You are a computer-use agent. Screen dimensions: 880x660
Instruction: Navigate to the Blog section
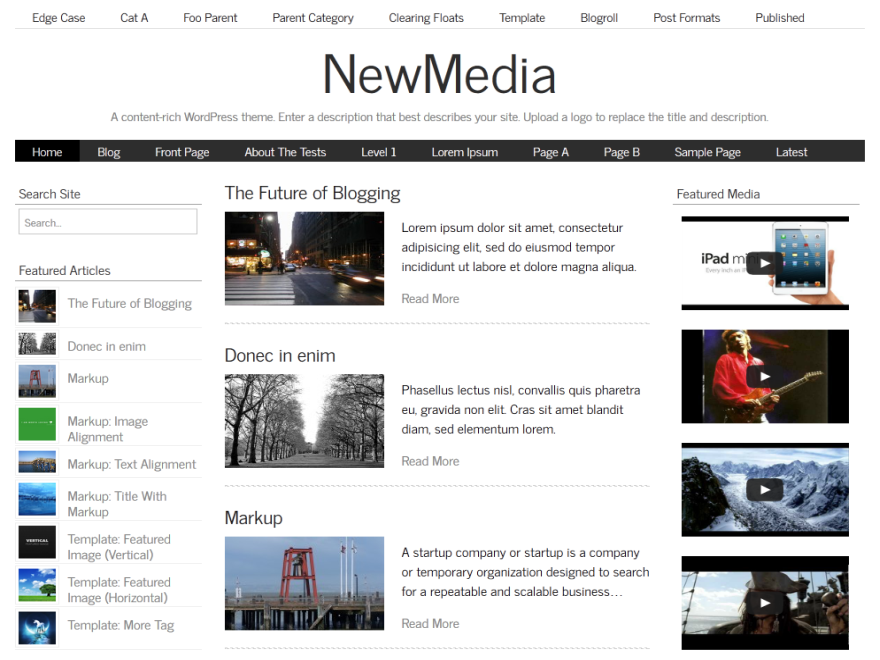pos(108,151)
